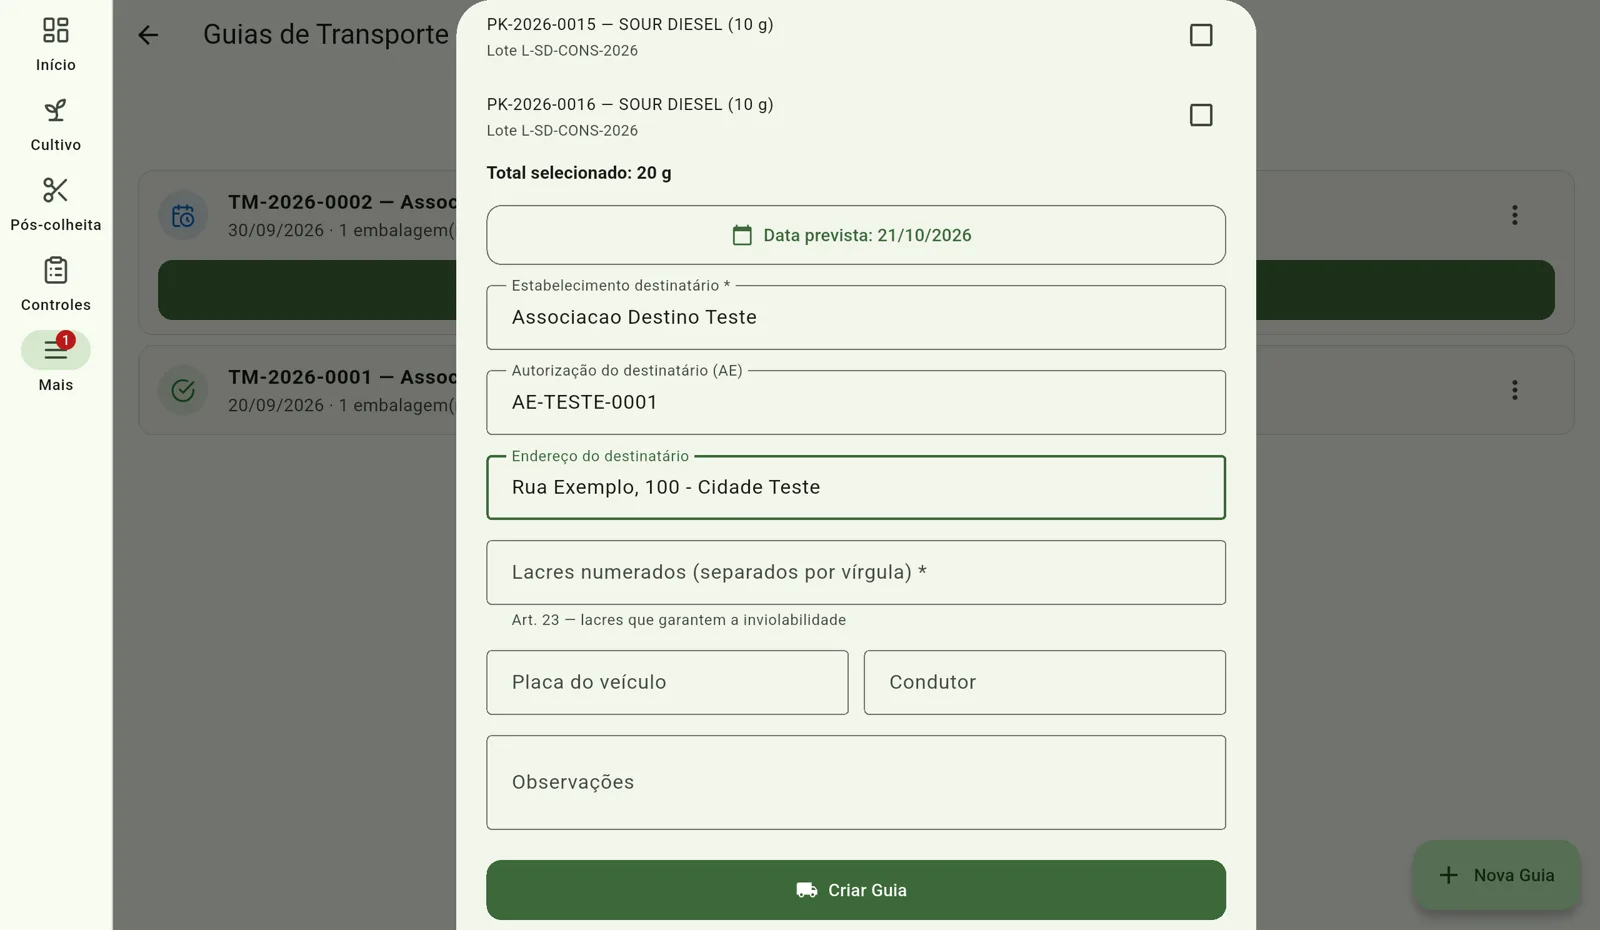Click the Art. 23 lacres helper text

click(679, 620)
